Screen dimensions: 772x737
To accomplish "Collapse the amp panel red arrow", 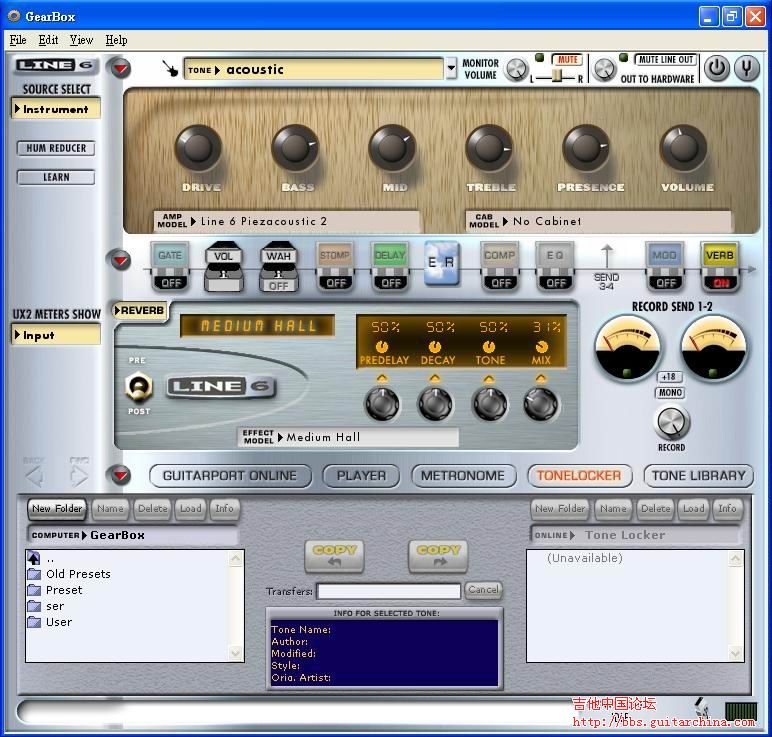I will coord(121,68).
